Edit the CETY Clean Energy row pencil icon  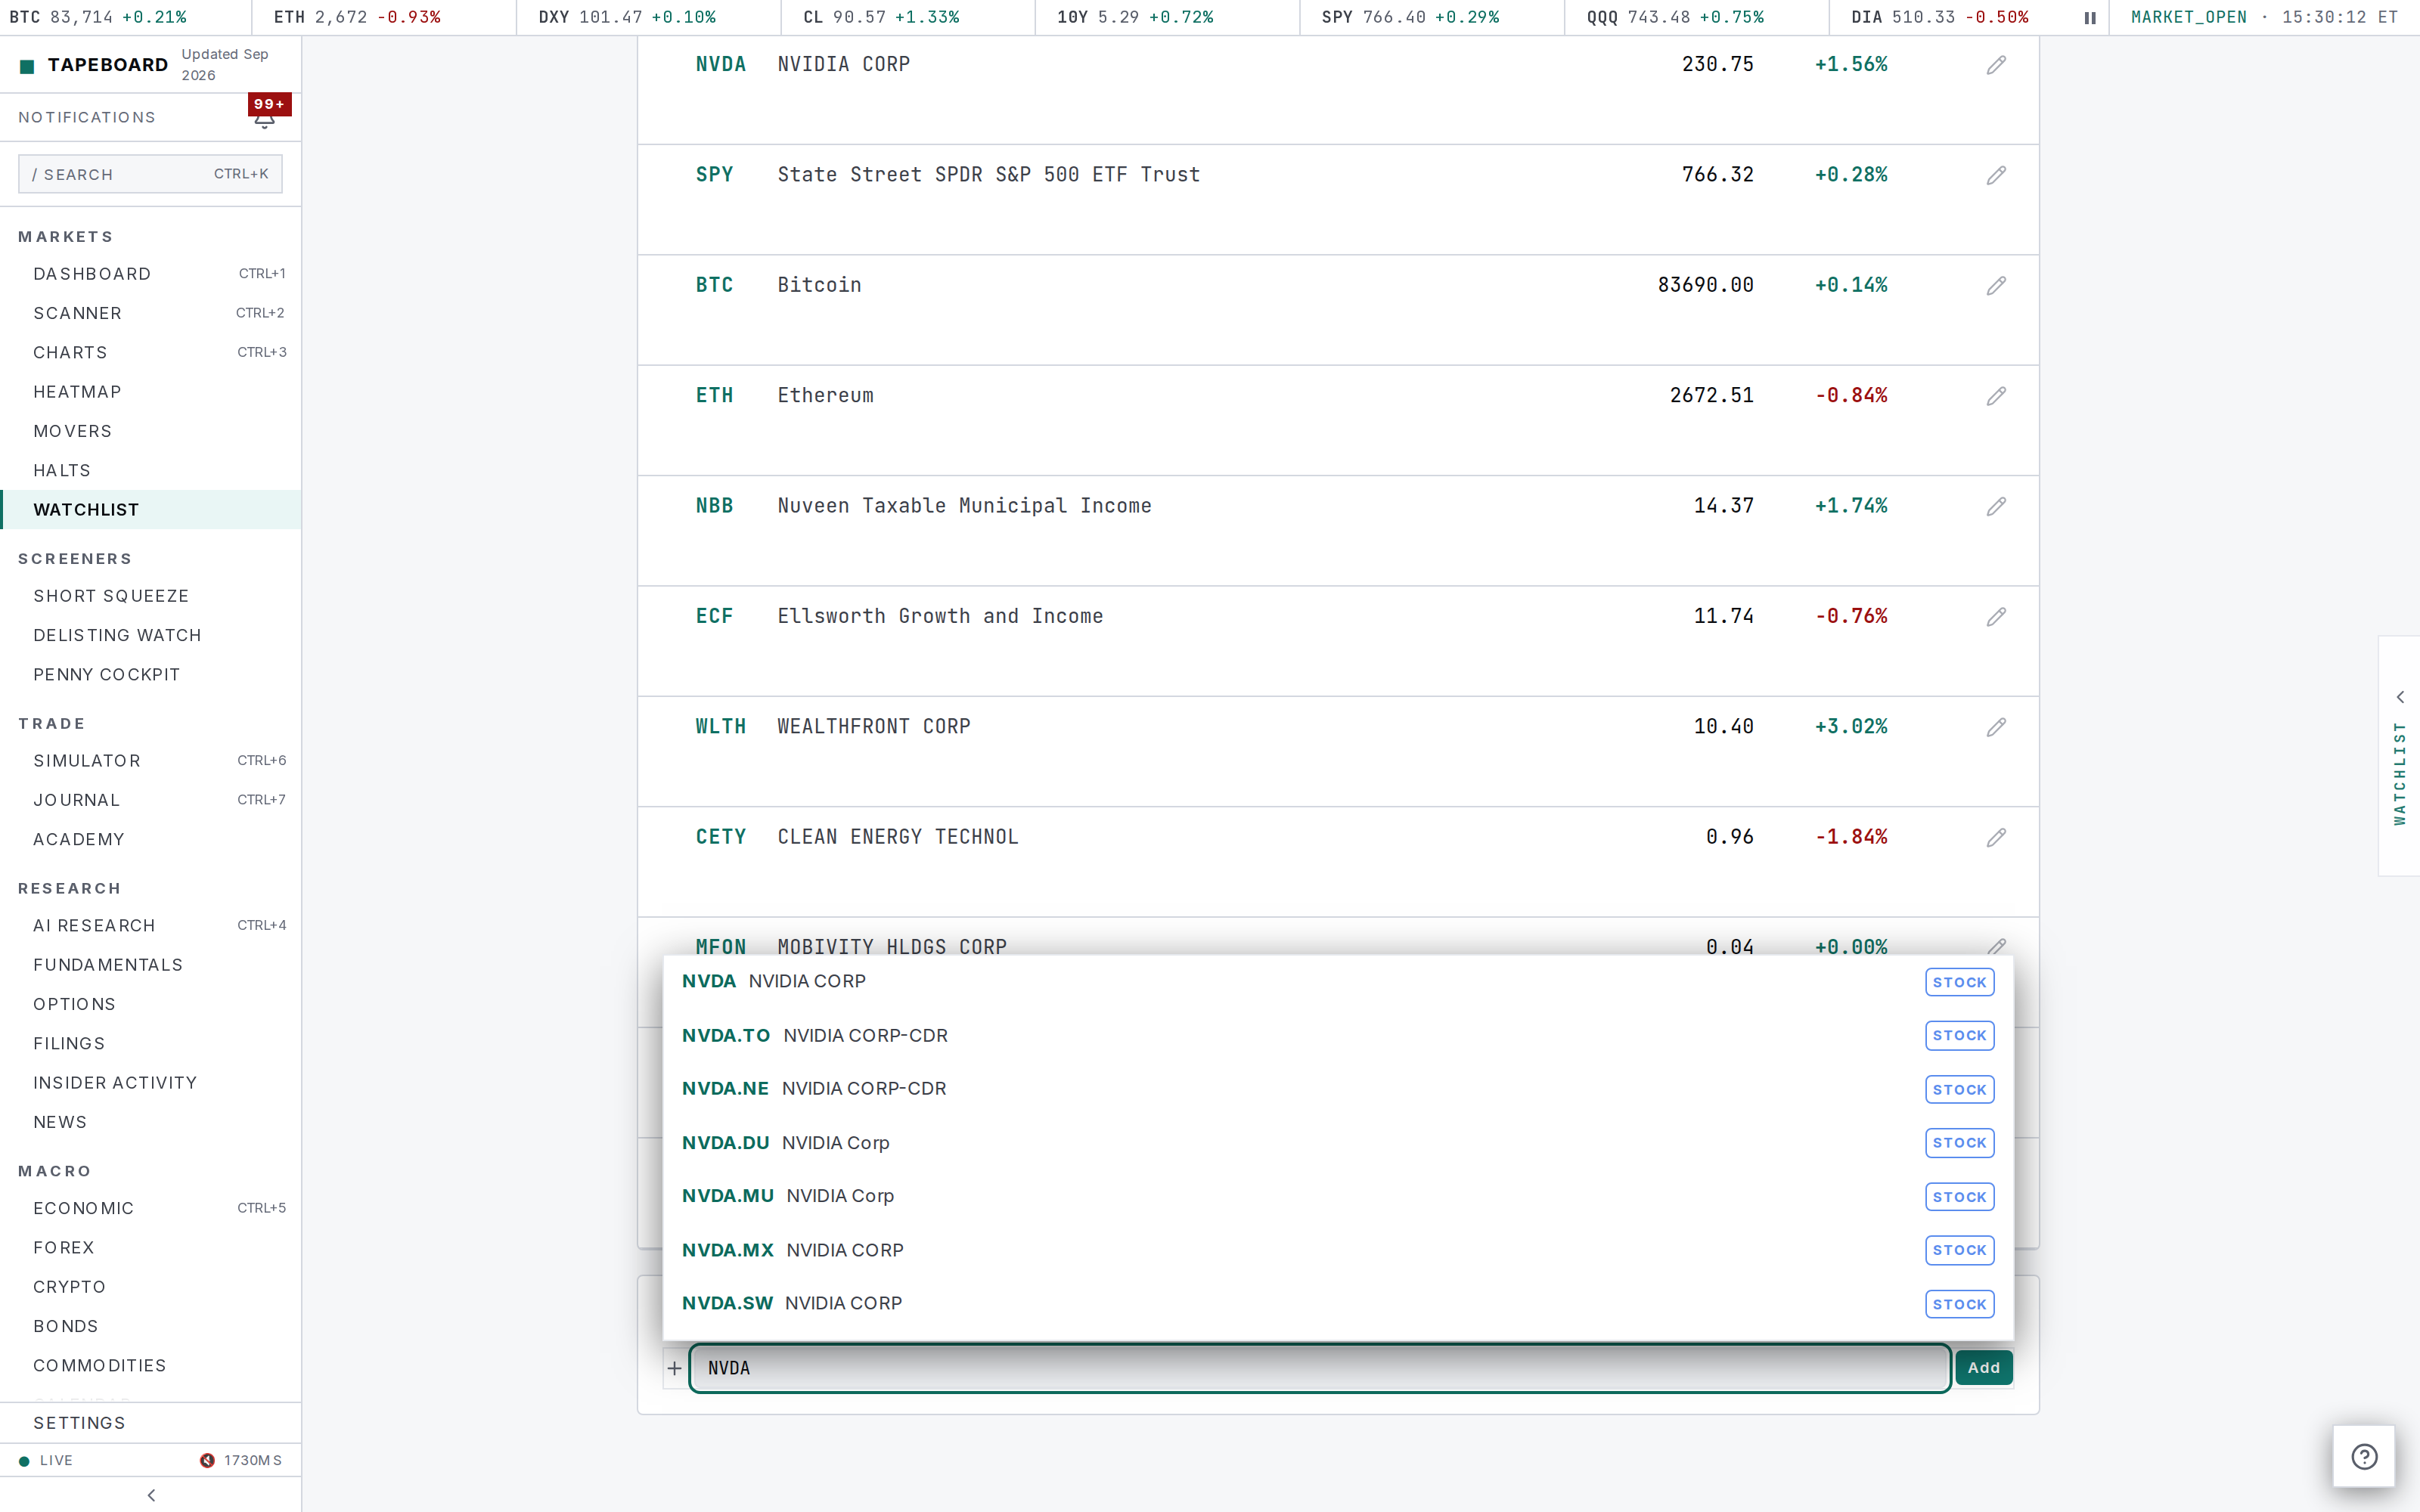coord(1996,838)
